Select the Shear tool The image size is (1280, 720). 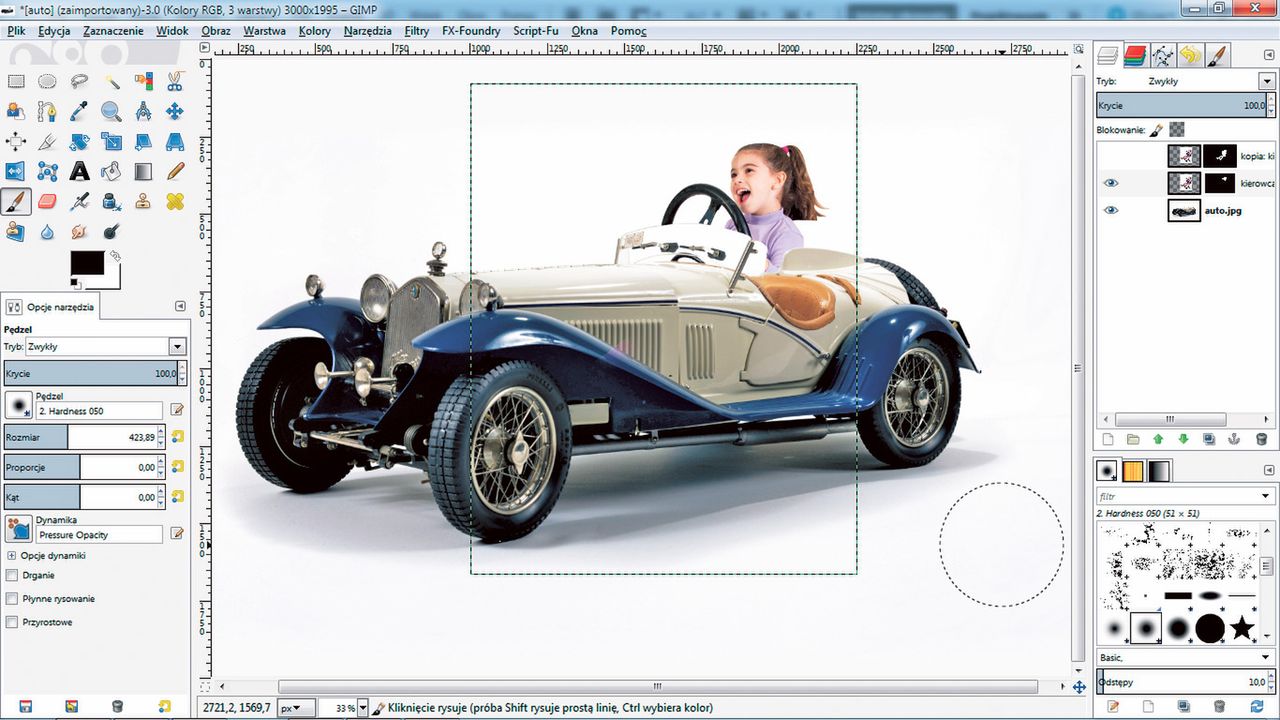click(143, 142)
